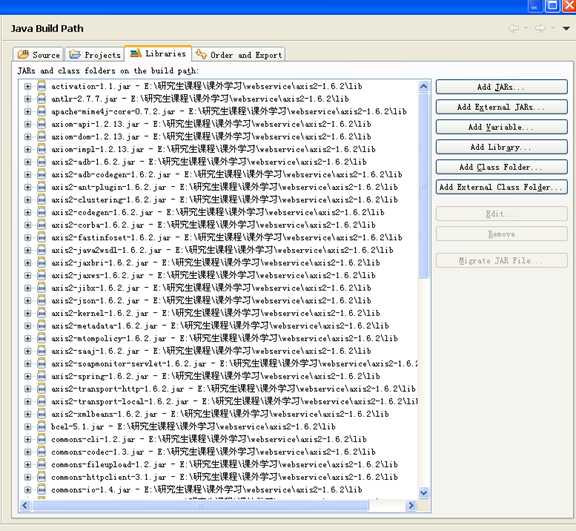The image size is (576, 531).
Task: Click jar icon of activation-1.1.jar
Action: pyautogui.click(x=42, y=86)
